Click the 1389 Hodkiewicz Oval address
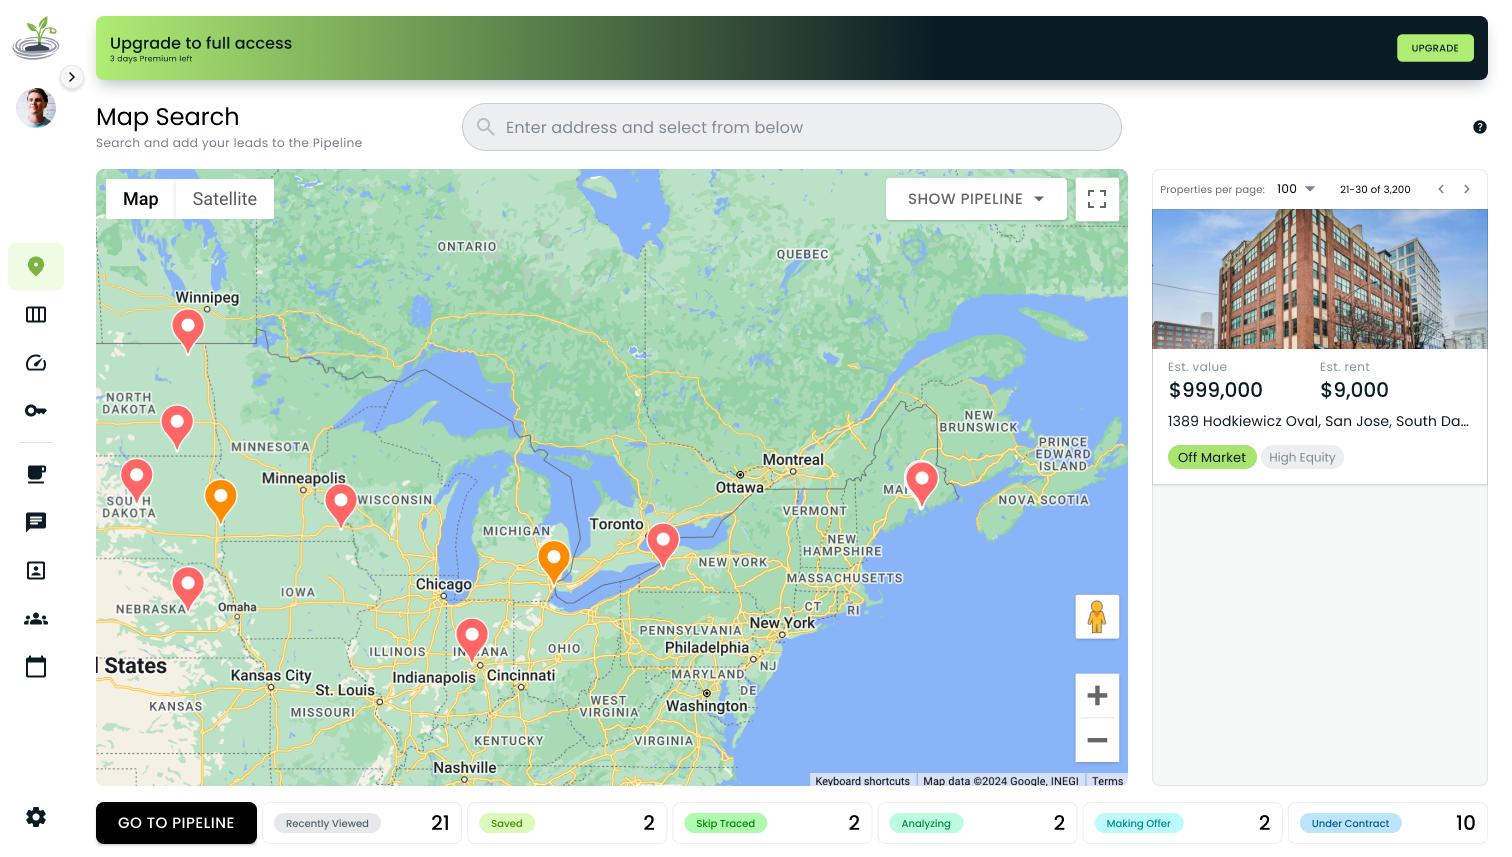 1318,421
